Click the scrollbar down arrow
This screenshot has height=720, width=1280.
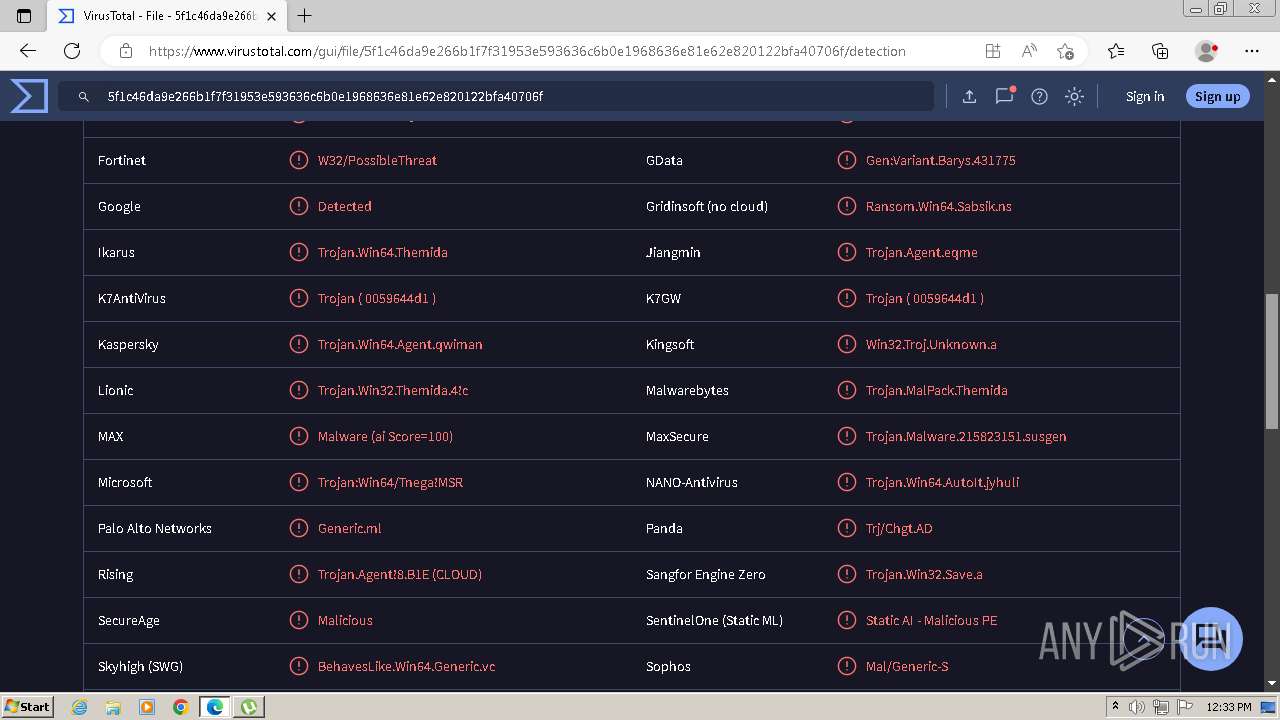(x=1271, y=683)
